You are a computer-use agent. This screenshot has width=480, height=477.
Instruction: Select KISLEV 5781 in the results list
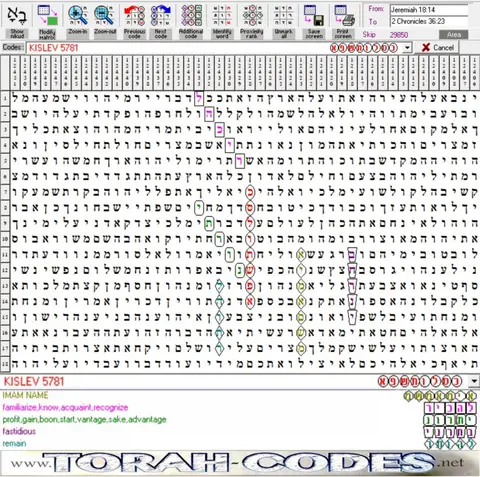[34, 381]
